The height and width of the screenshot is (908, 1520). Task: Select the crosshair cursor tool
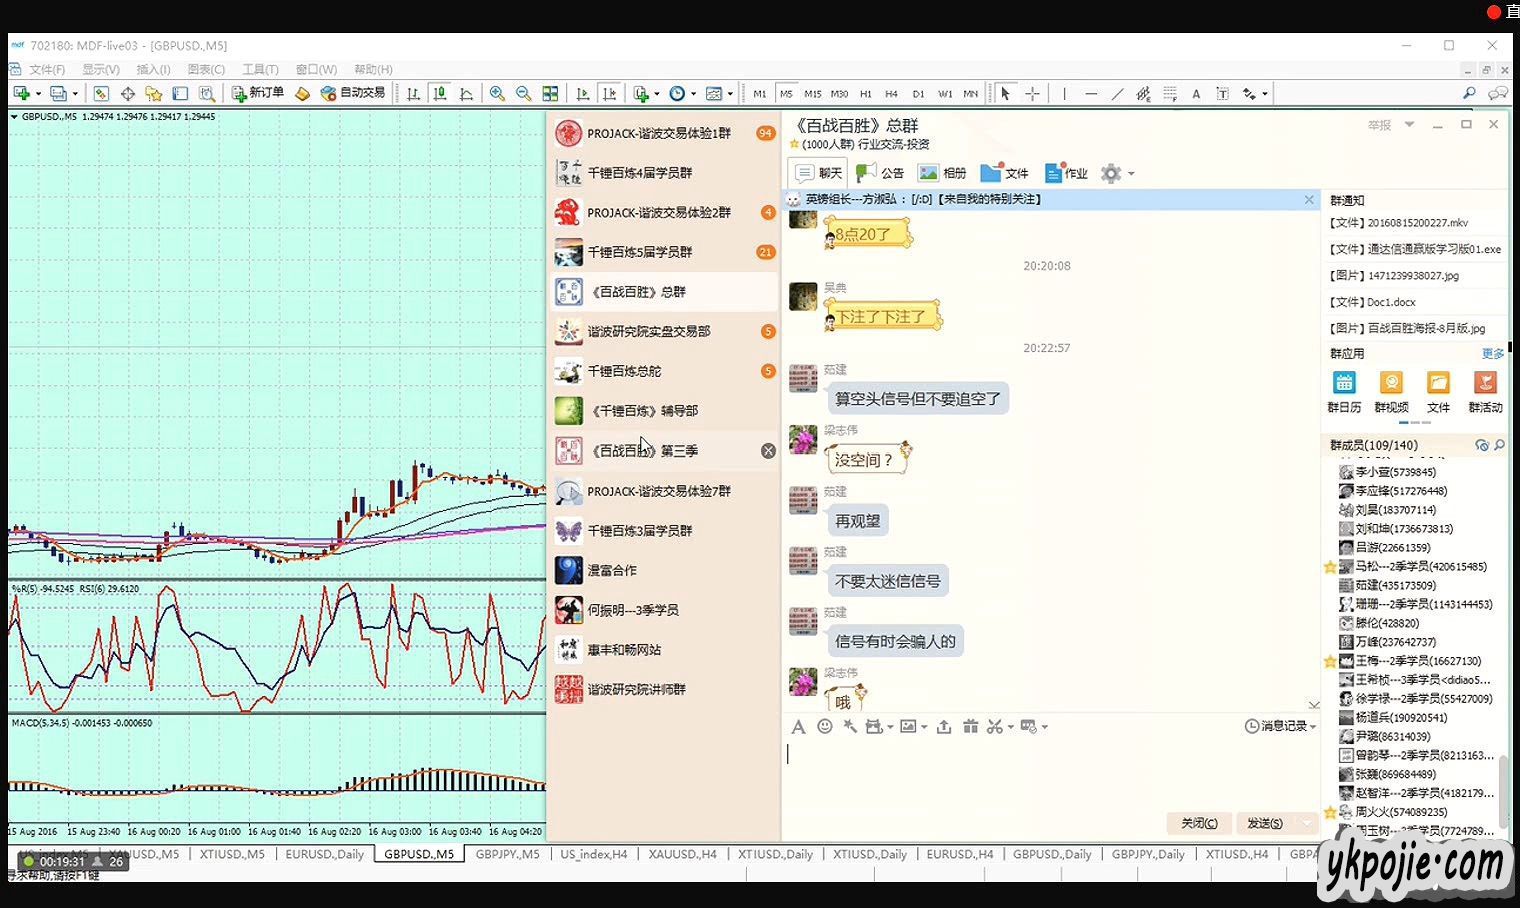[x=1032, y=94]
